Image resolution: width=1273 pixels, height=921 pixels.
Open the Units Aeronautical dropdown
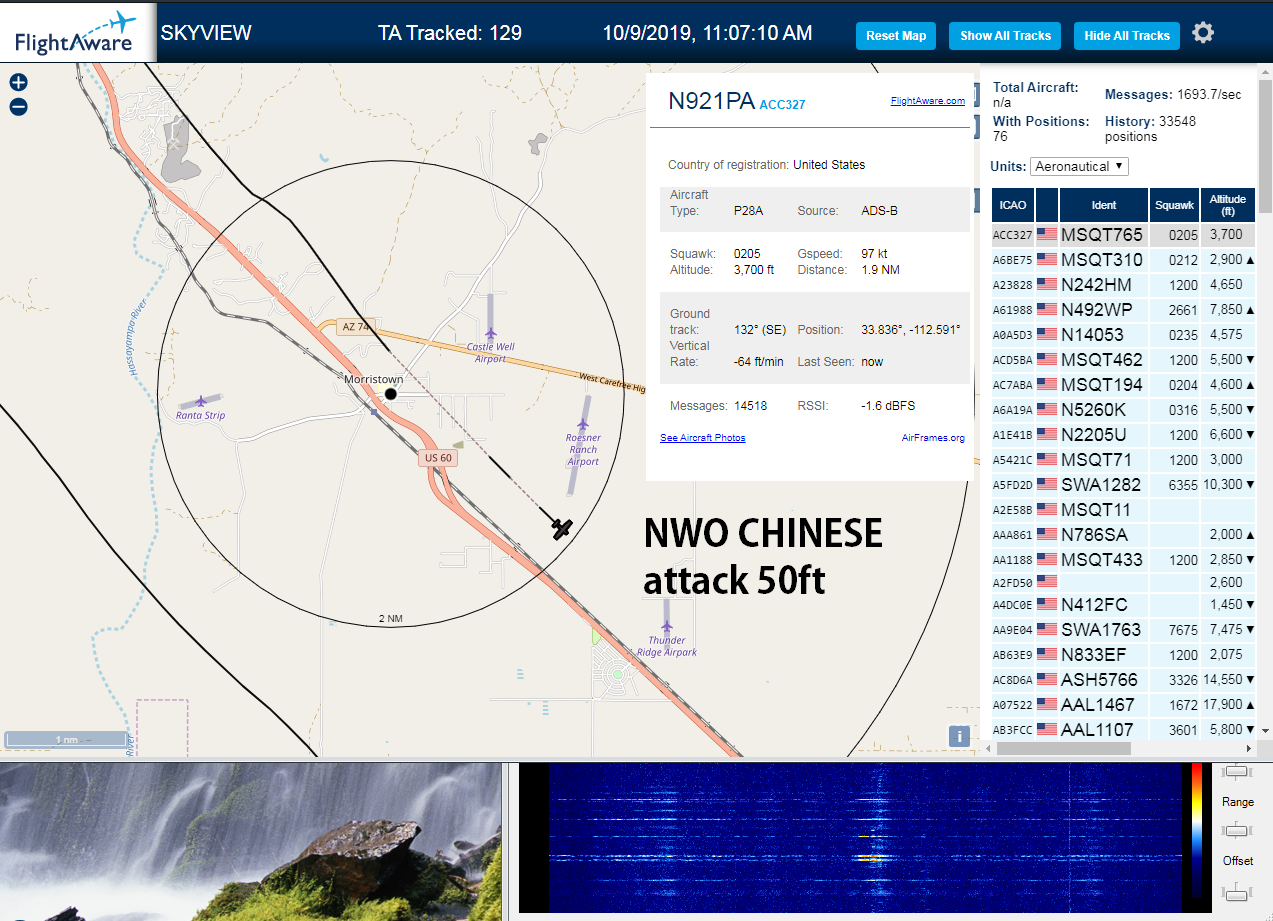[x=1080, y=166]
